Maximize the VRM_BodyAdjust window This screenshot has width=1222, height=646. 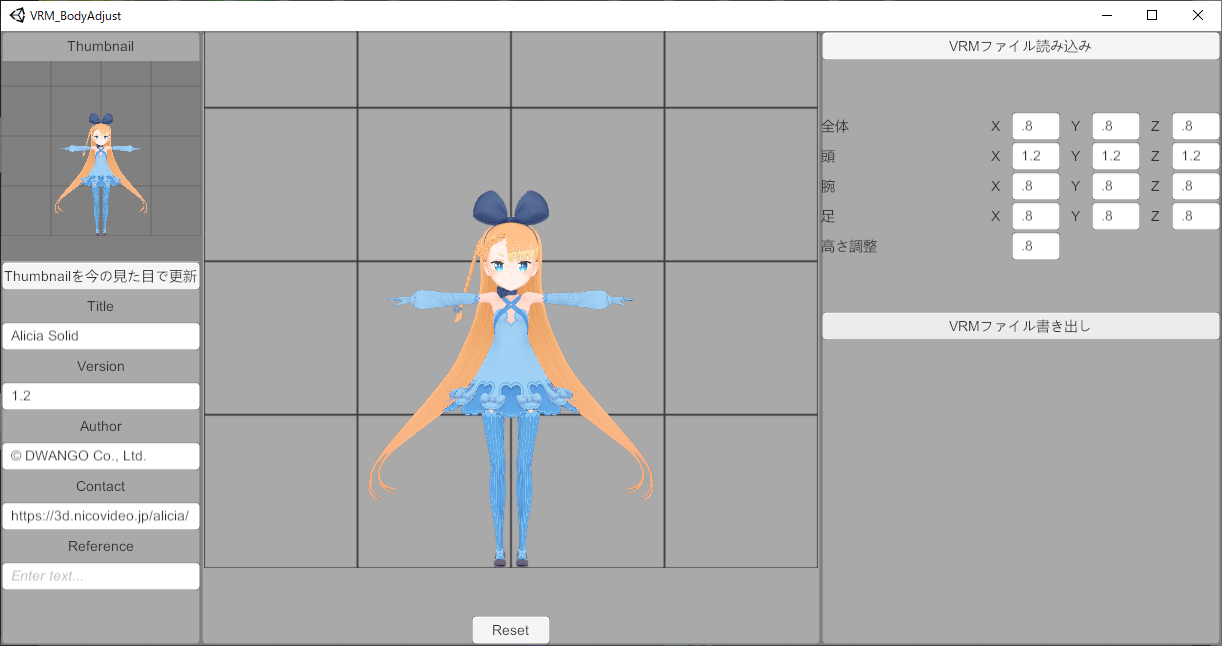tap(1152, 15)
